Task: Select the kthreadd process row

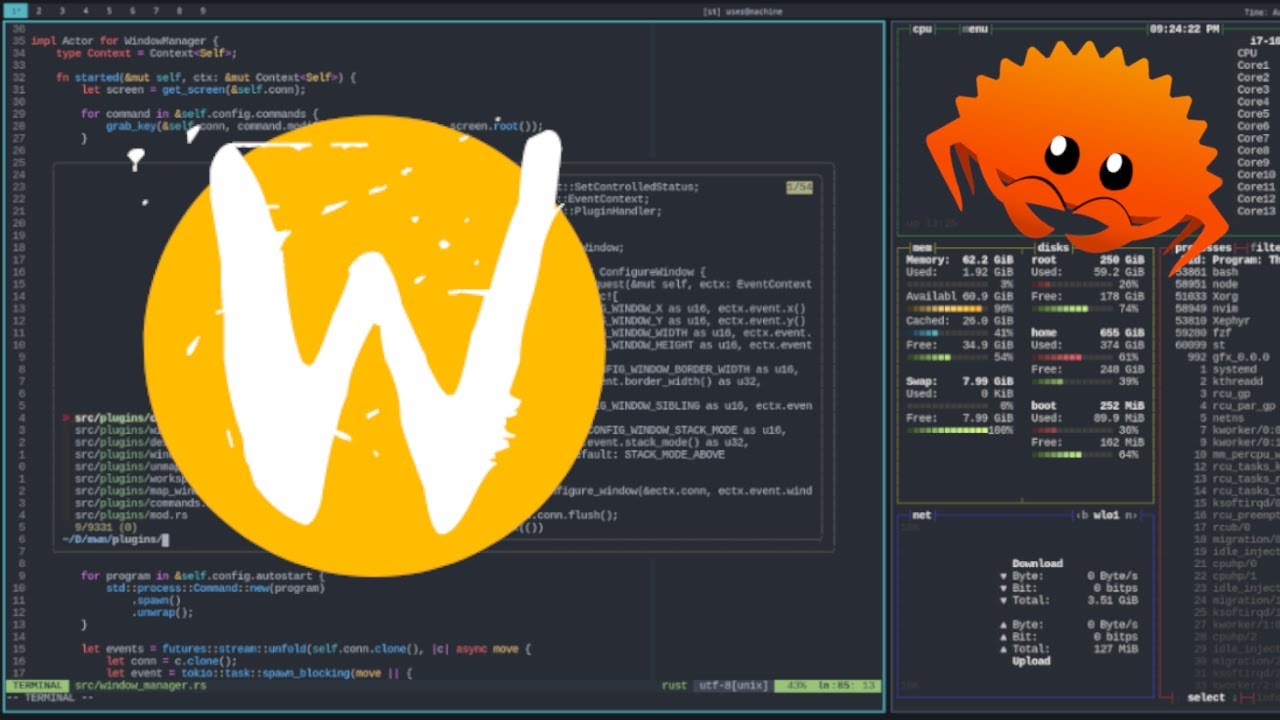Action: tap(1227, 381)
